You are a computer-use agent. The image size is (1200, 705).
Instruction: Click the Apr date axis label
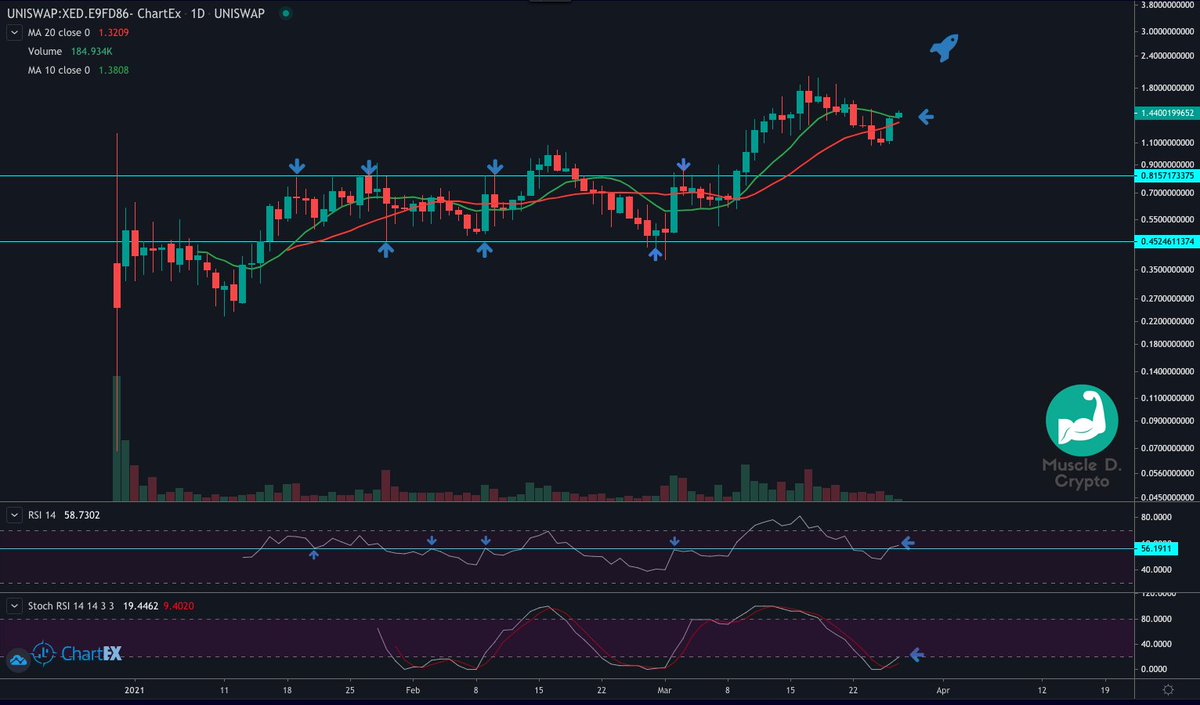(945, 690)
